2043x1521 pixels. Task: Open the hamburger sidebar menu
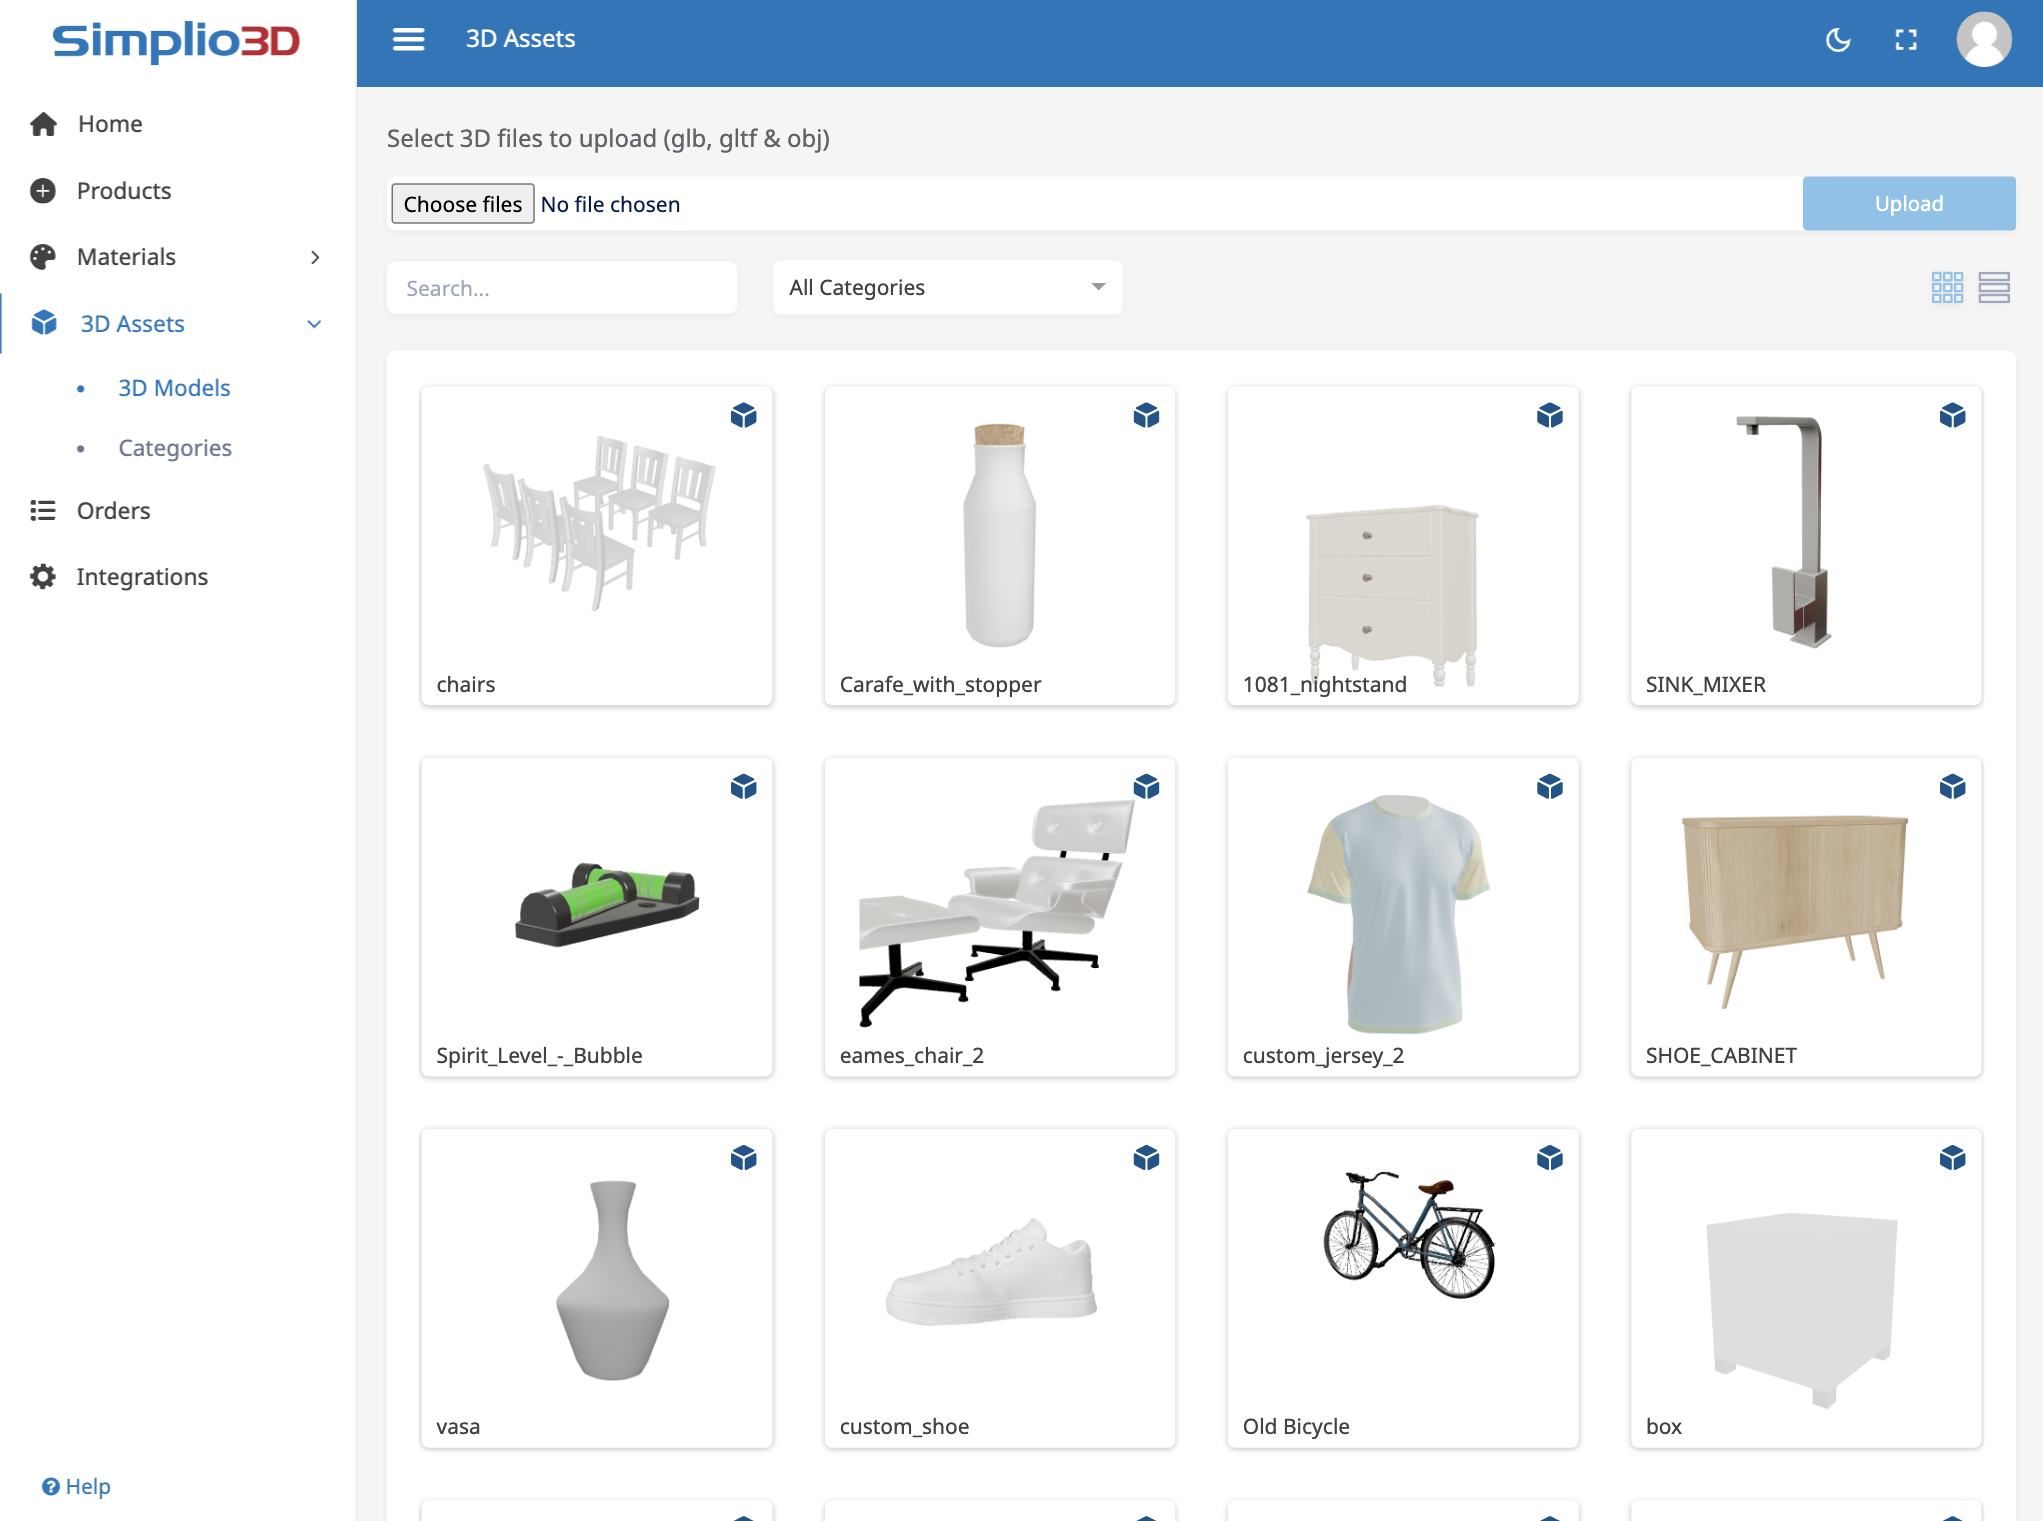pos(408,39)
